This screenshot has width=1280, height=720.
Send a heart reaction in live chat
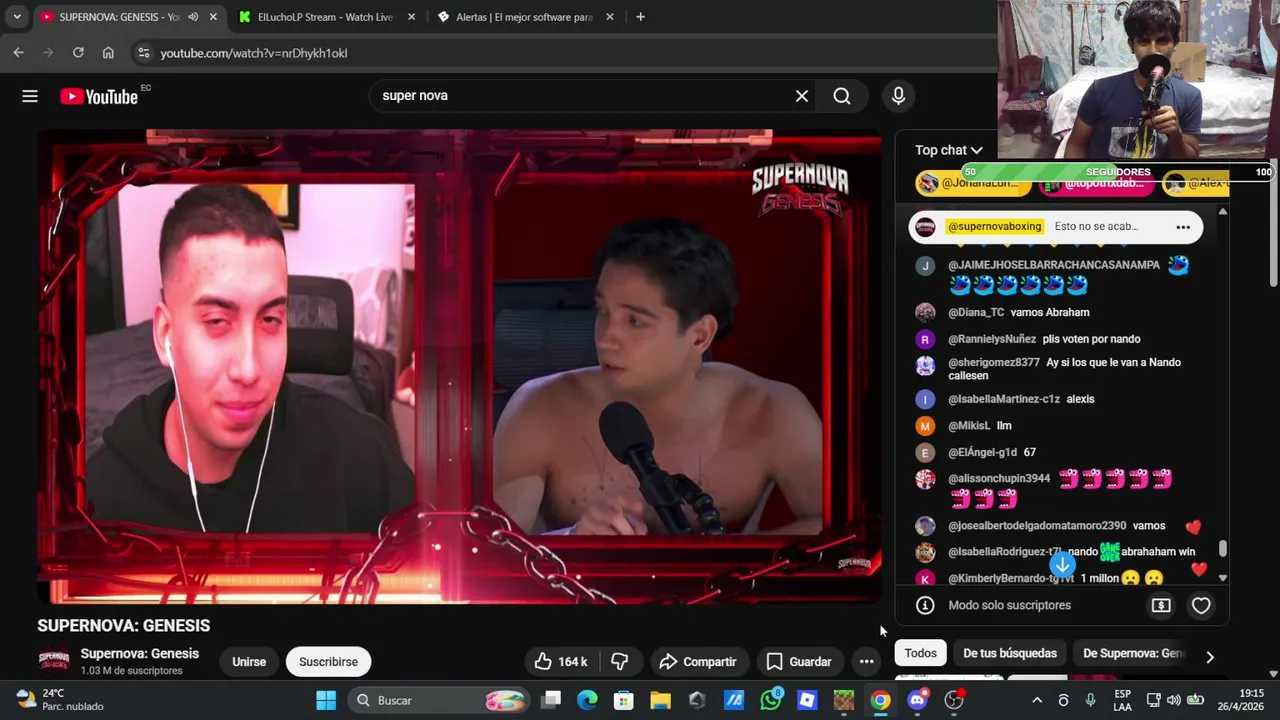click(x=1201, y=605)
